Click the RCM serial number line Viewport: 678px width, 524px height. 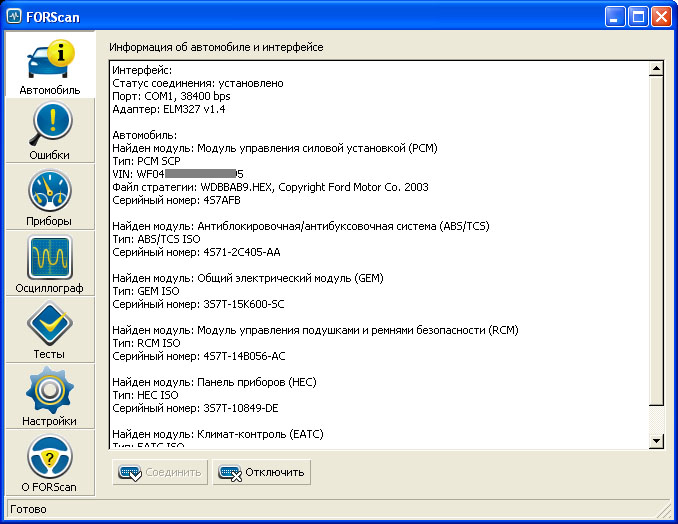coord(199,356)
